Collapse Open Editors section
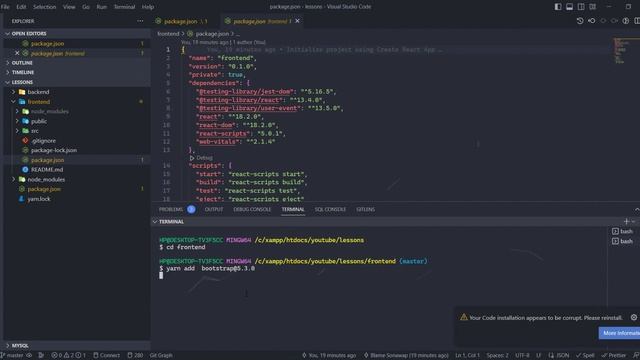This screenshot has width=640, height=360. tap(78, 33)
